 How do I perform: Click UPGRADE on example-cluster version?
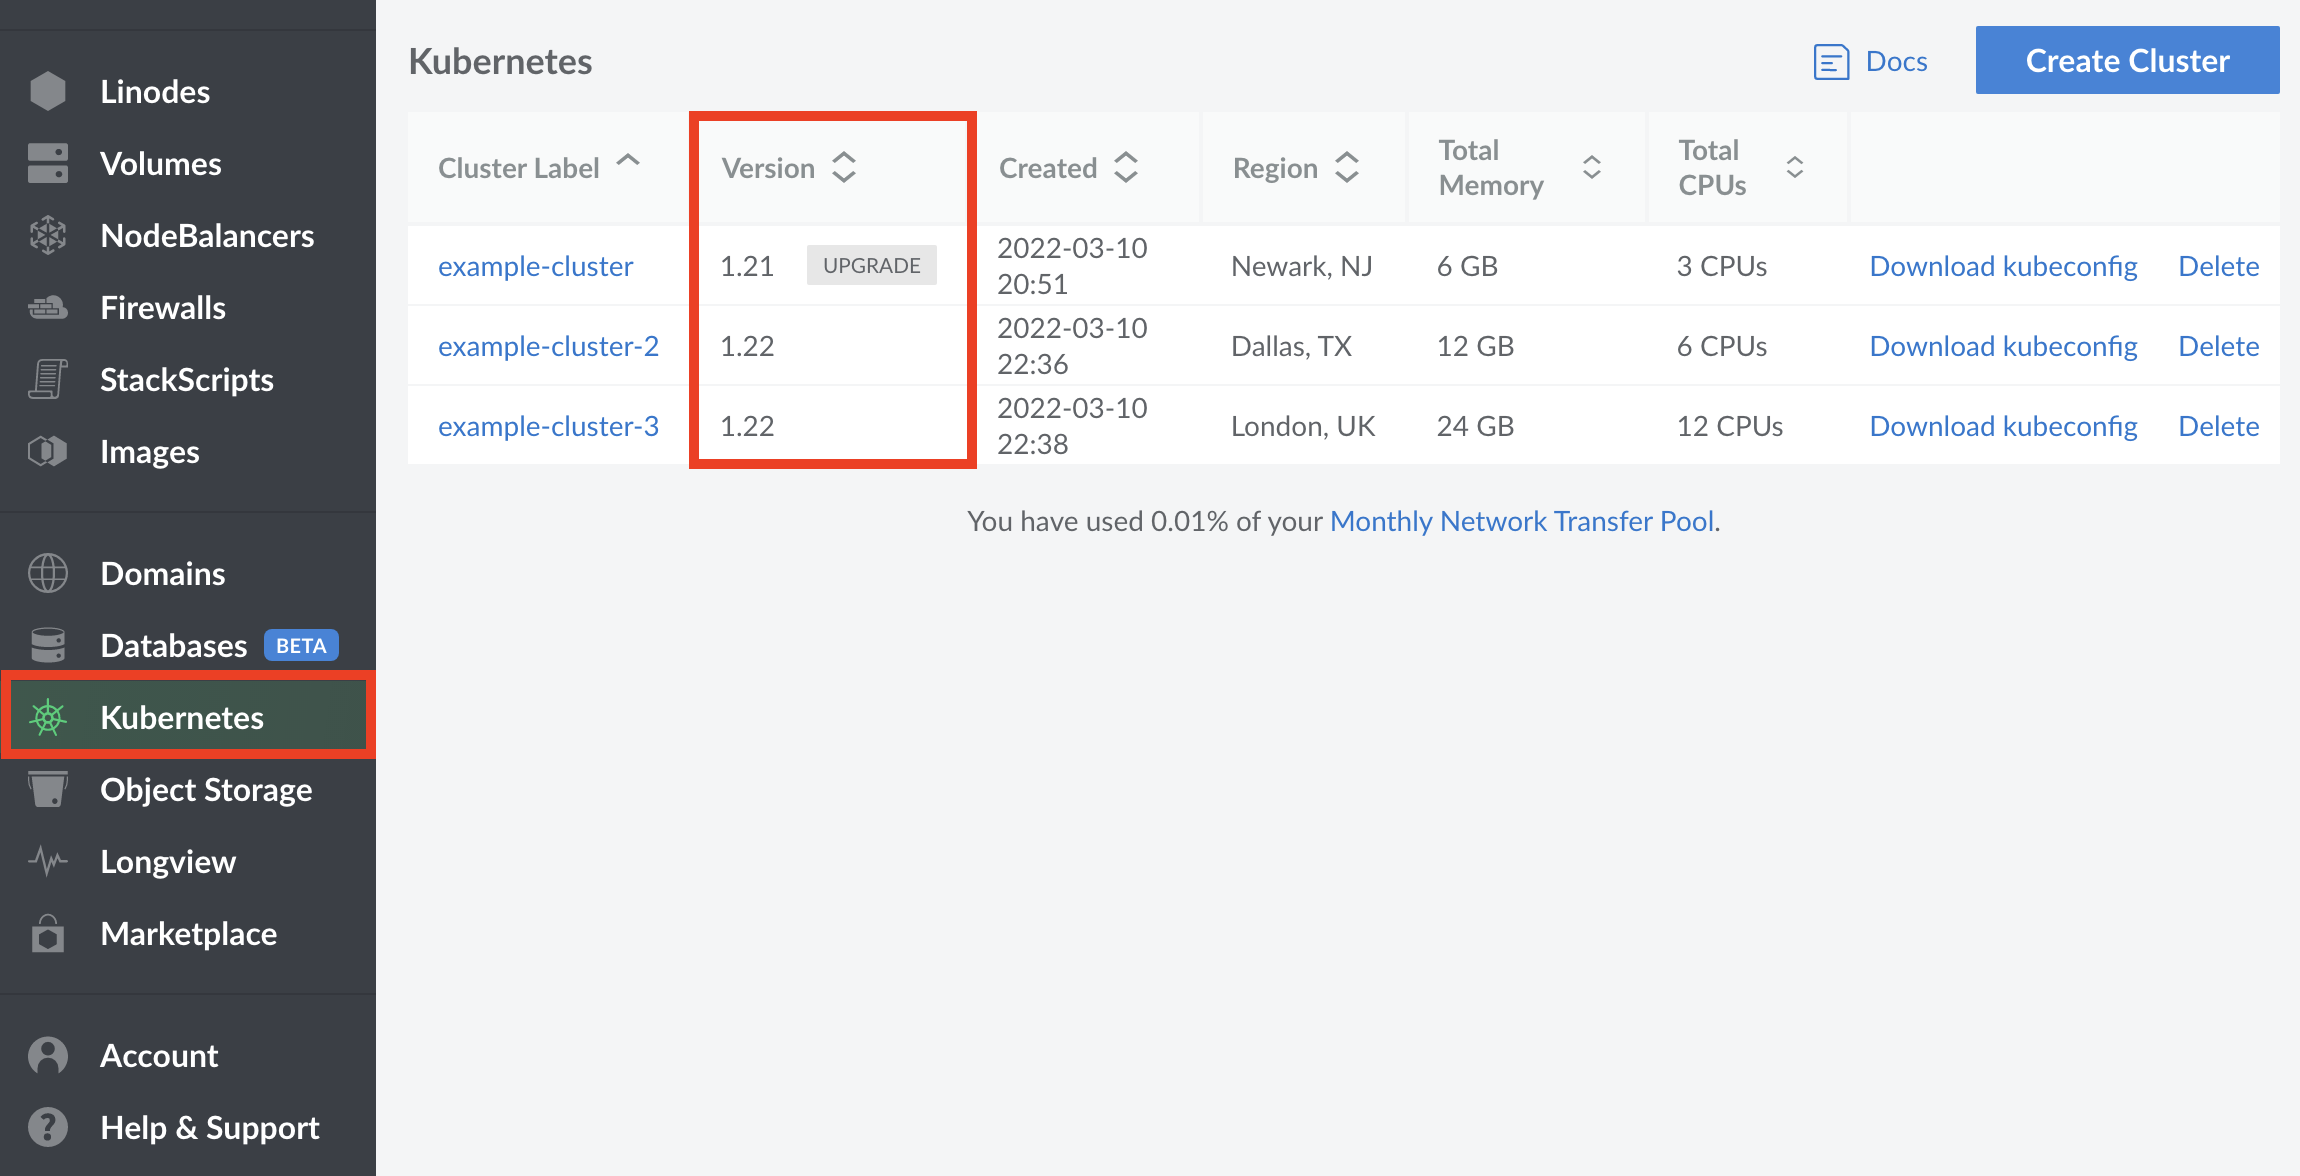[873, 266]
